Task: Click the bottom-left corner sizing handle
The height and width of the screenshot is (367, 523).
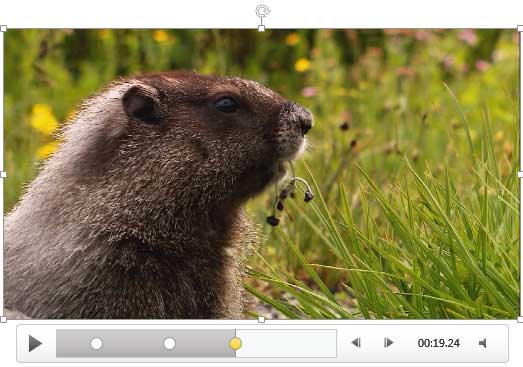Action: click(3, 320)
